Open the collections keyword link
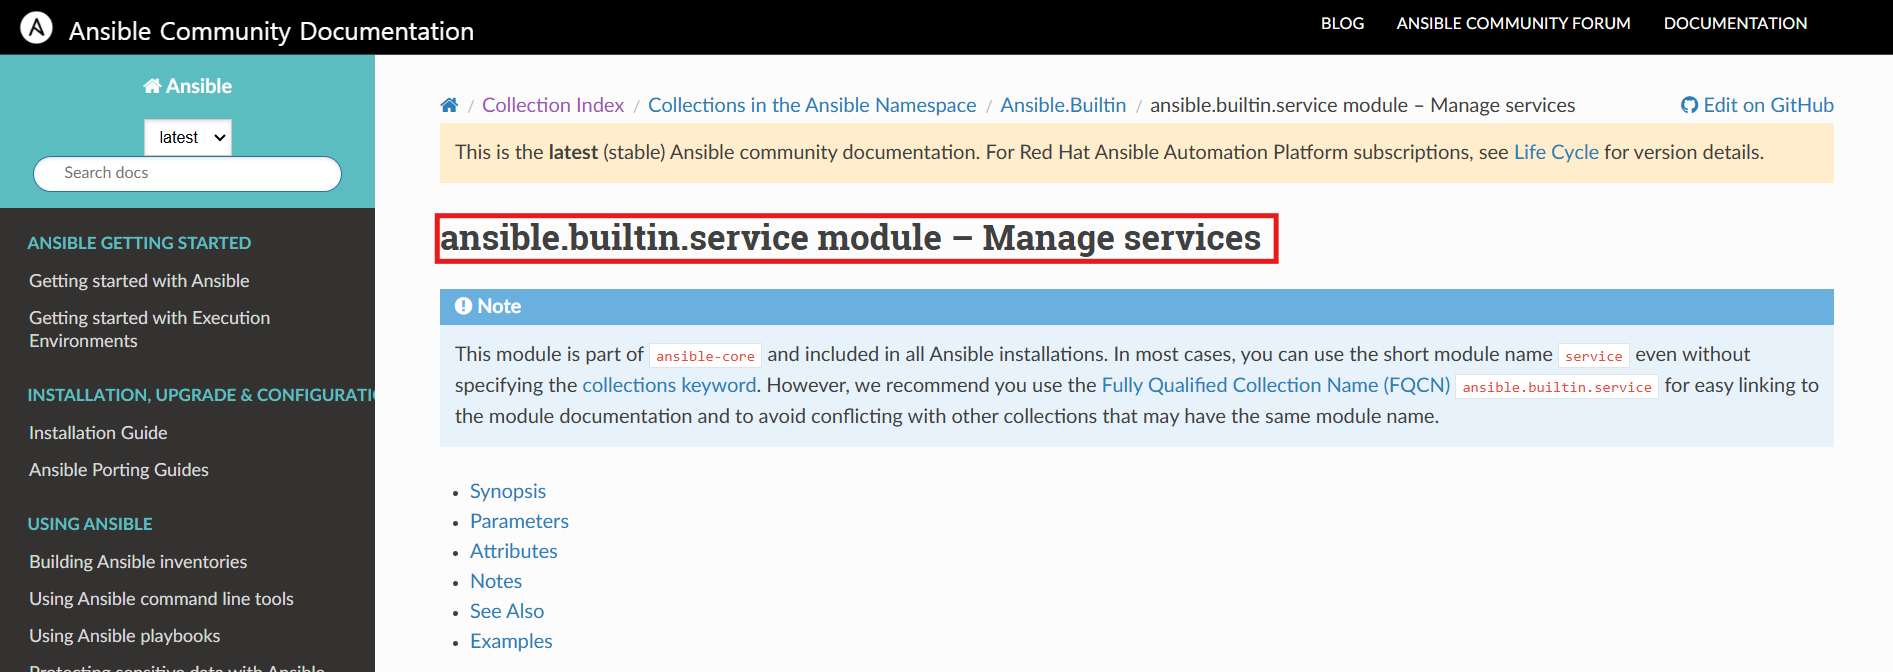Viewport: 1893px width, 672px height. 669,385
